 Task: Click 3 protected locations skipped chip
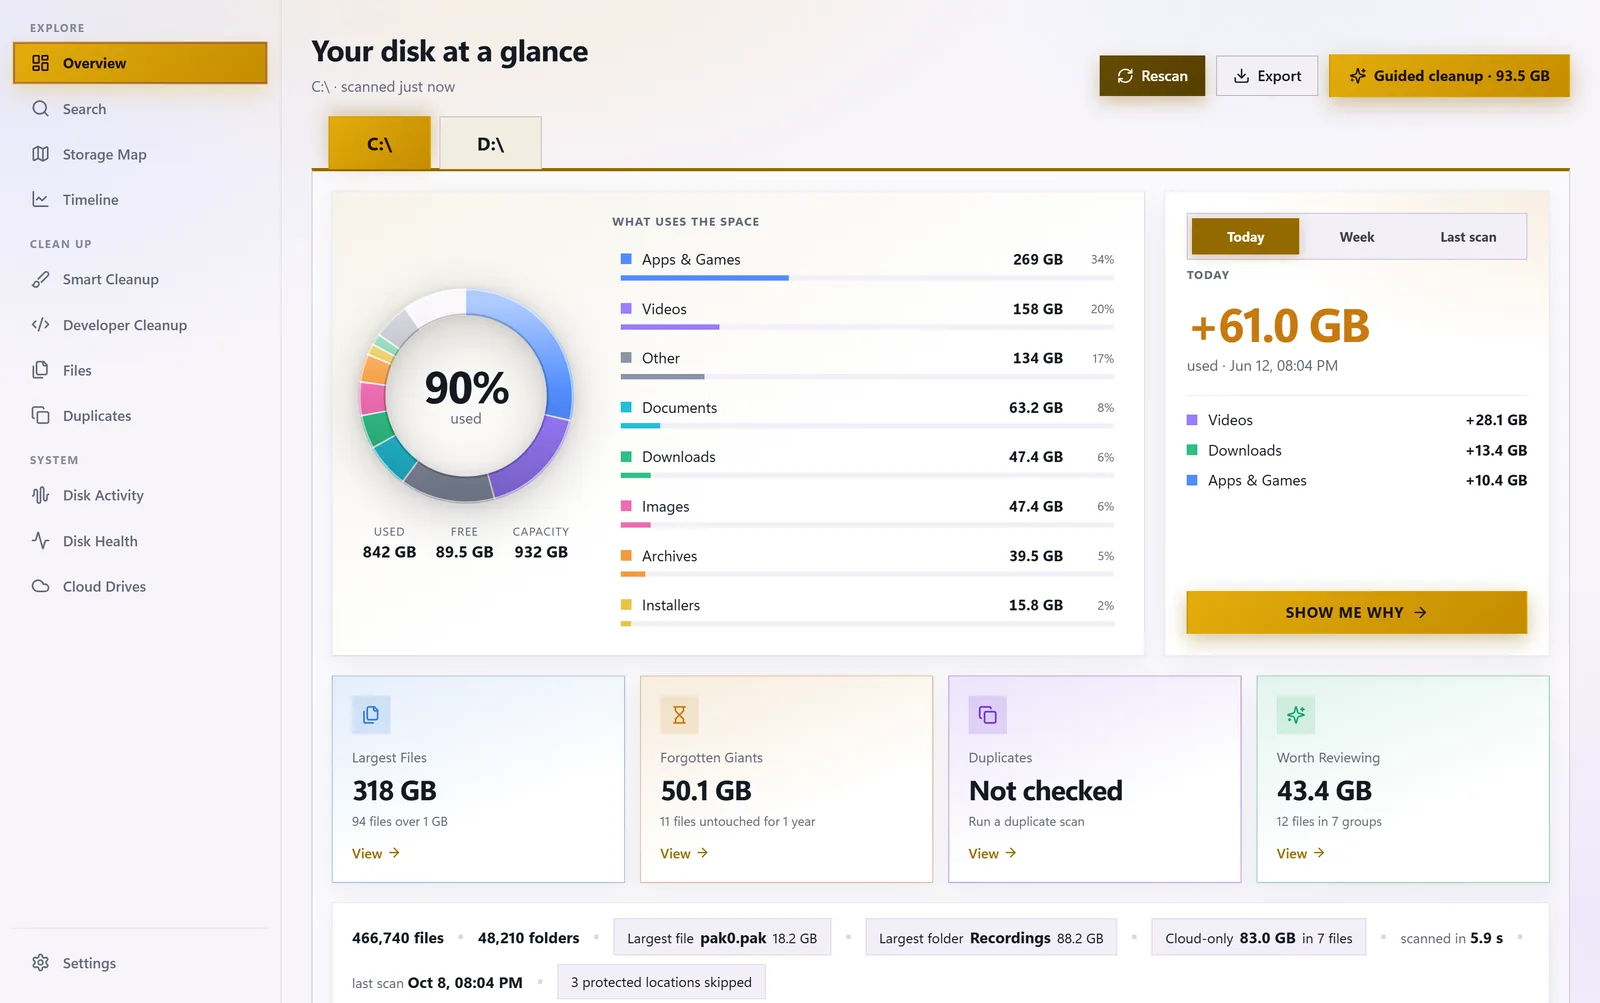(x=661, y=982)
